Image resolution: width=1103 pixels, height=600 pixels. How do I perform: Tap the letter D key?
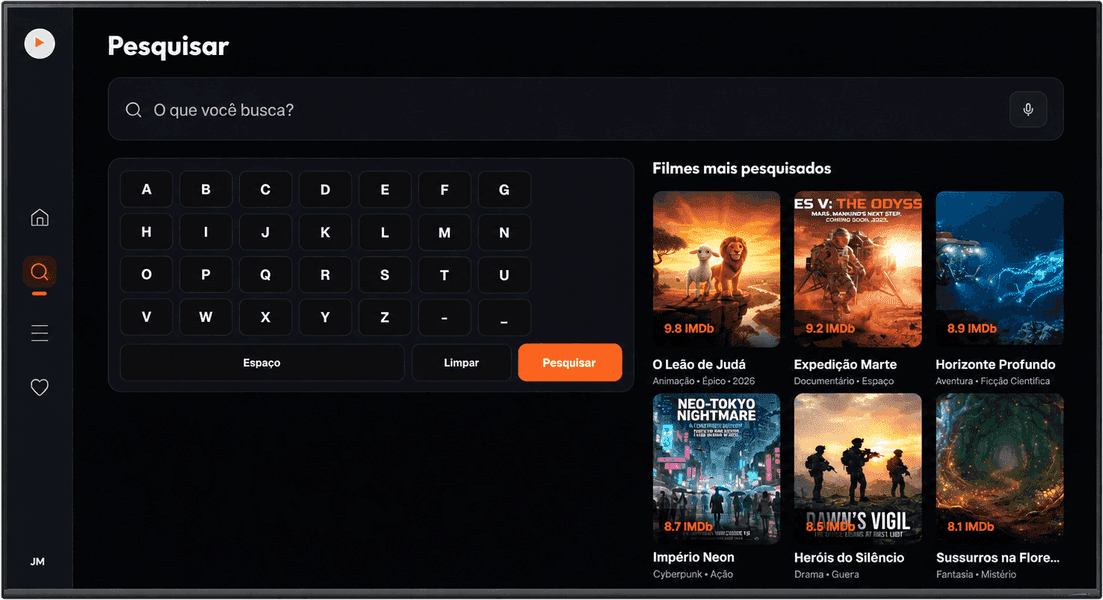(x=325, y=189)
